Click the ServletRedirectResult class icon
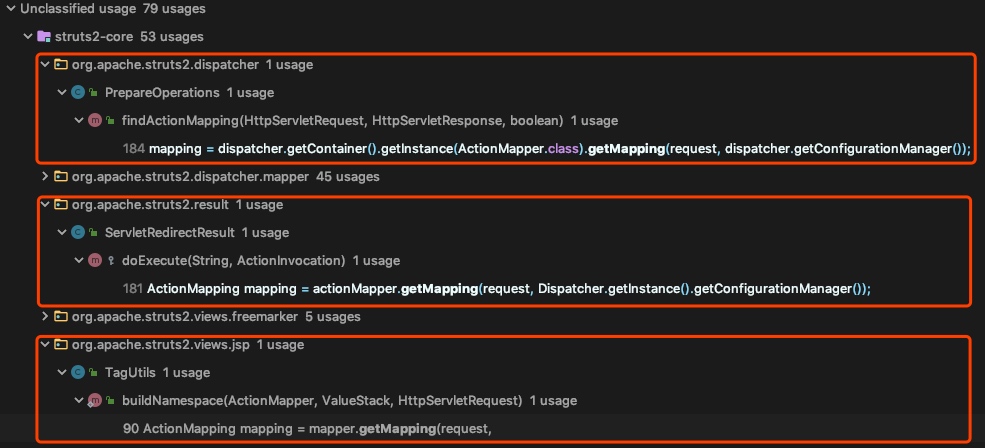This screenshot has width=985, height=448. [x=78, y=232]
